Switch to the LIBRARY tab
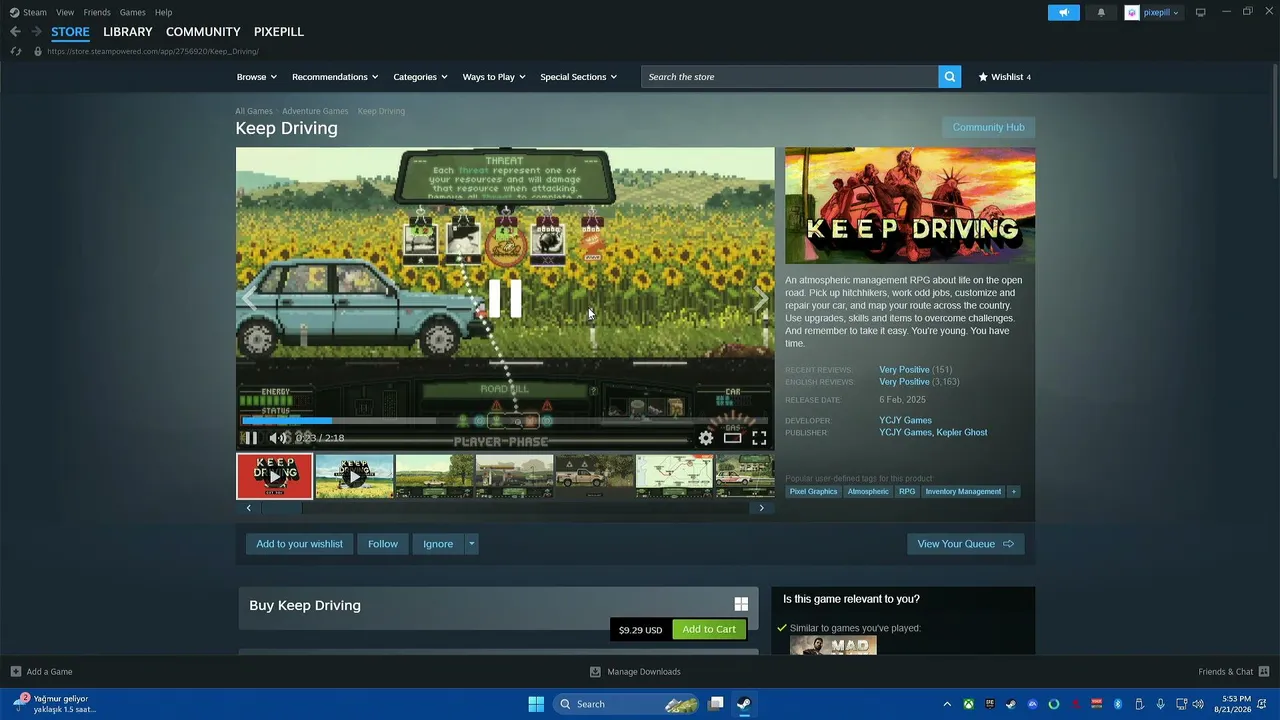Screen dimensions: 1280x720 tap(128, 32)
